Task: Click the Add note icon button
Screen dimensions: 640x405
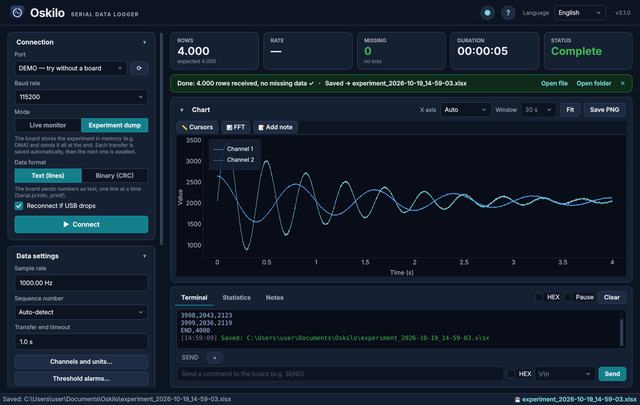Action: (276, 127)
